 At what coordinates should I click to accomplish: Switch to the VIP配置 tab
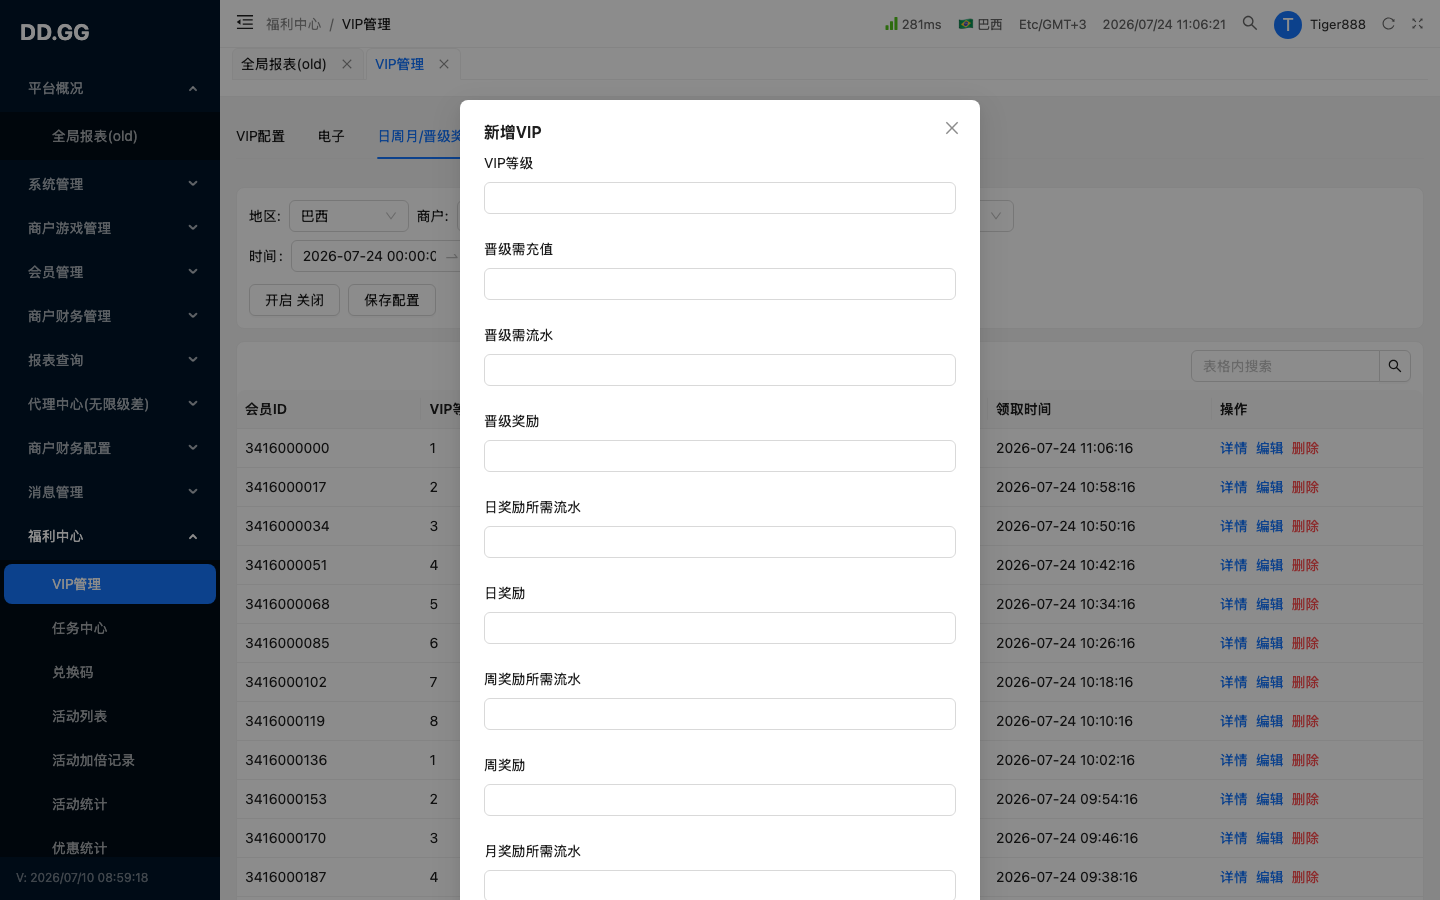pyautogui.click(x=260, y=136)
